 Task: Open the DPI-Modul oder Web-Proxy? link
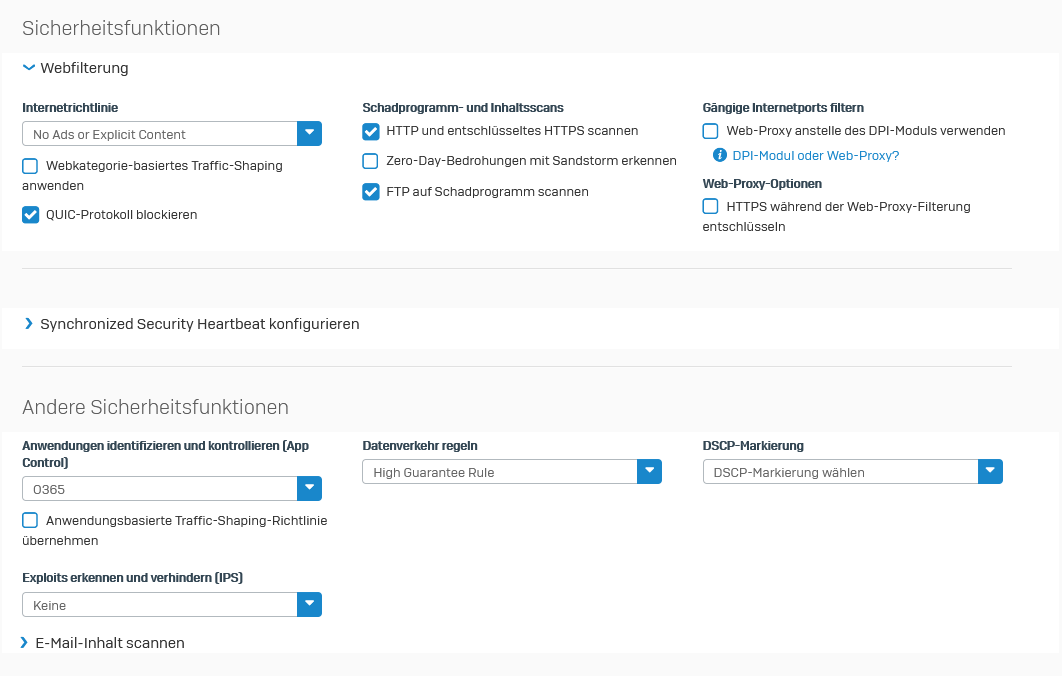(x=815, y=156)
